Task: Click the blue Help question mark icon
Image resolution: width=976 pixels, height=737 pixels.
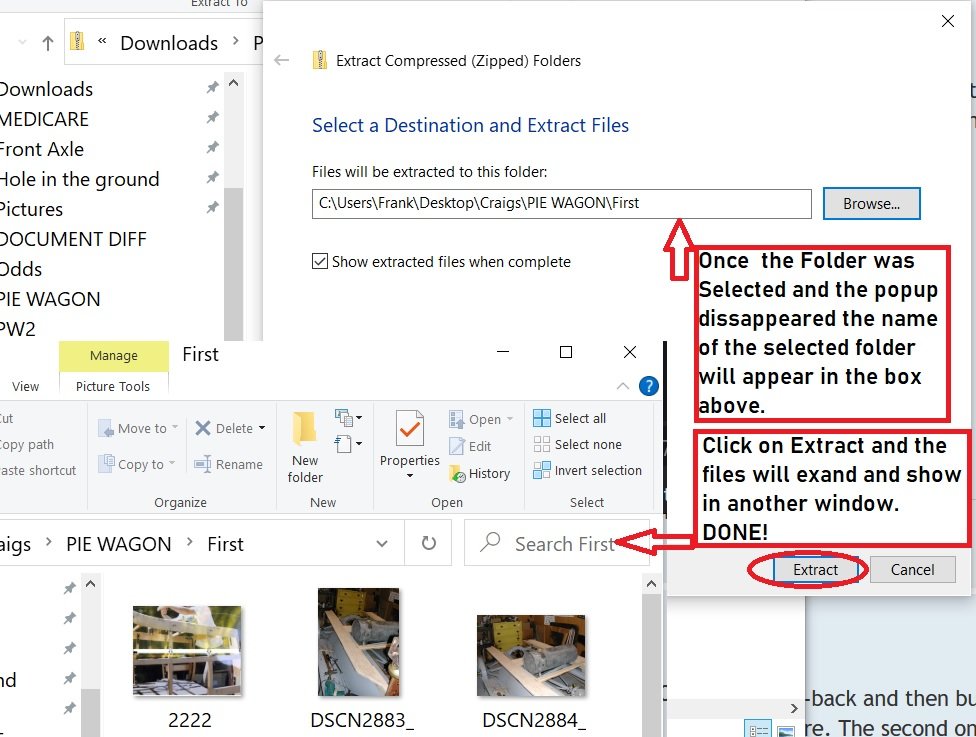Action: point(648,386)
